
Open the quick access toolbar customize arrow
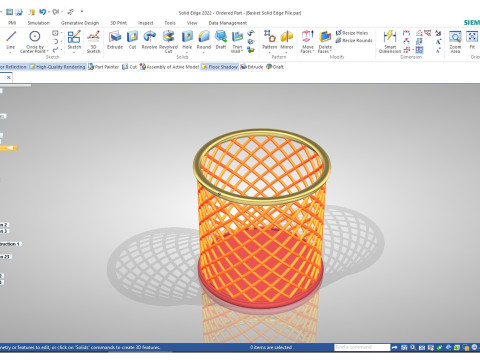[x=82, y=12]
